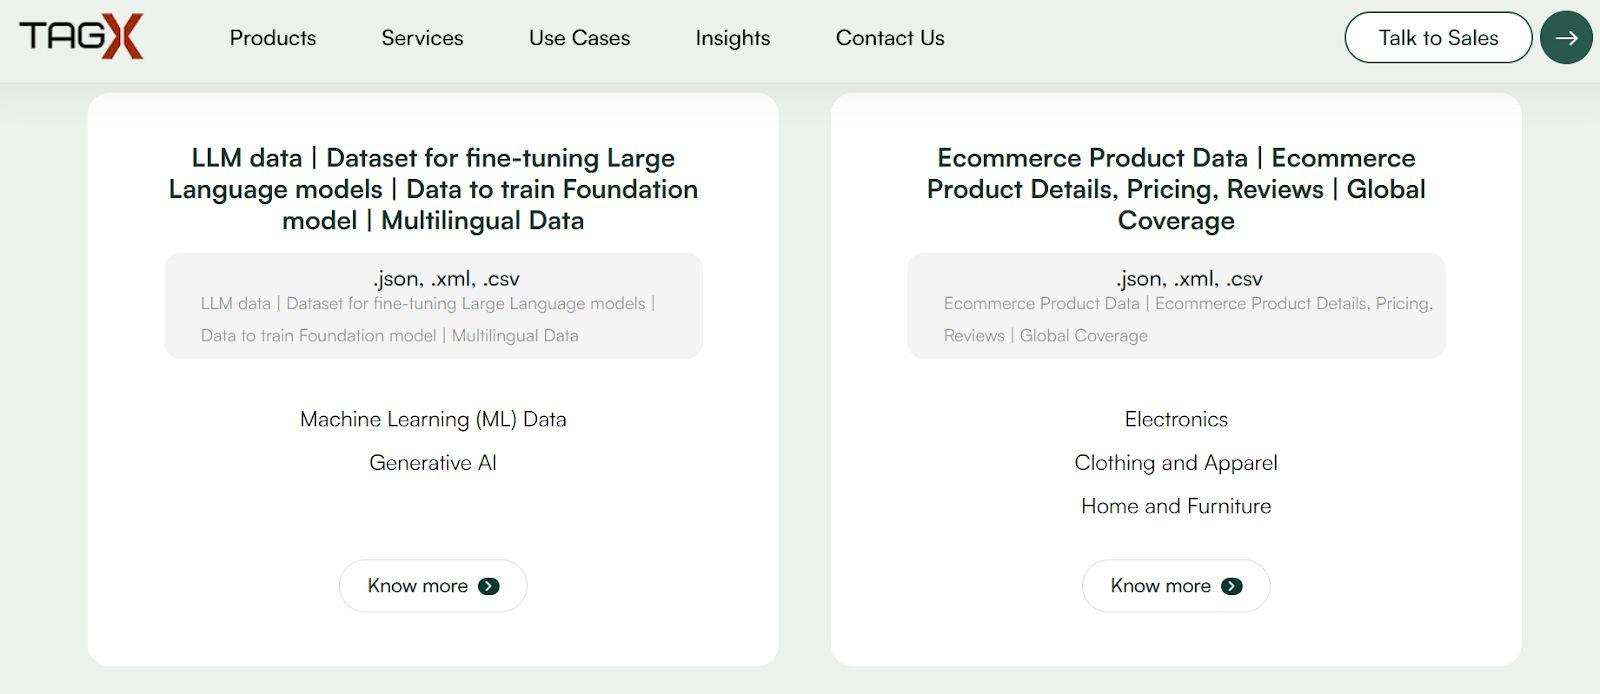Select the Home and Furniture category

click(x=1176, y=506)
